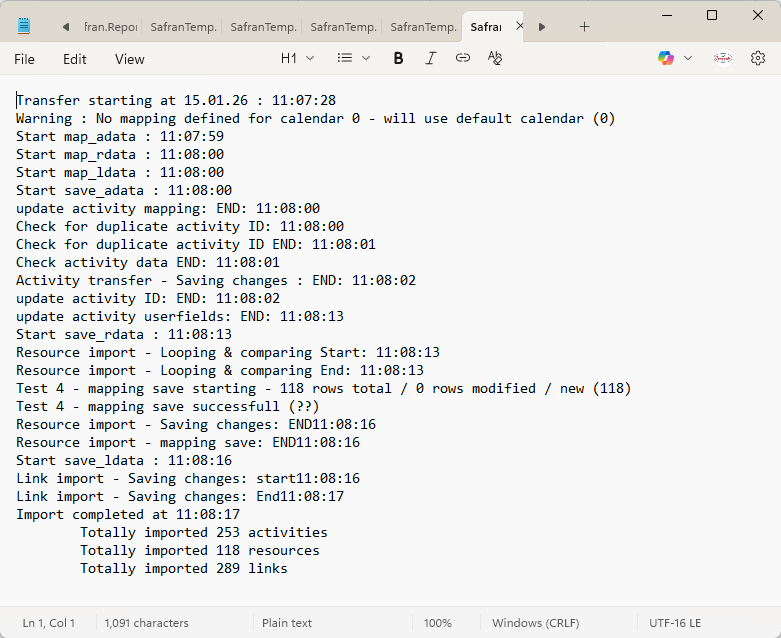Click the Warning no mapping defined line

pyautogui.click(x=316, y=119)
